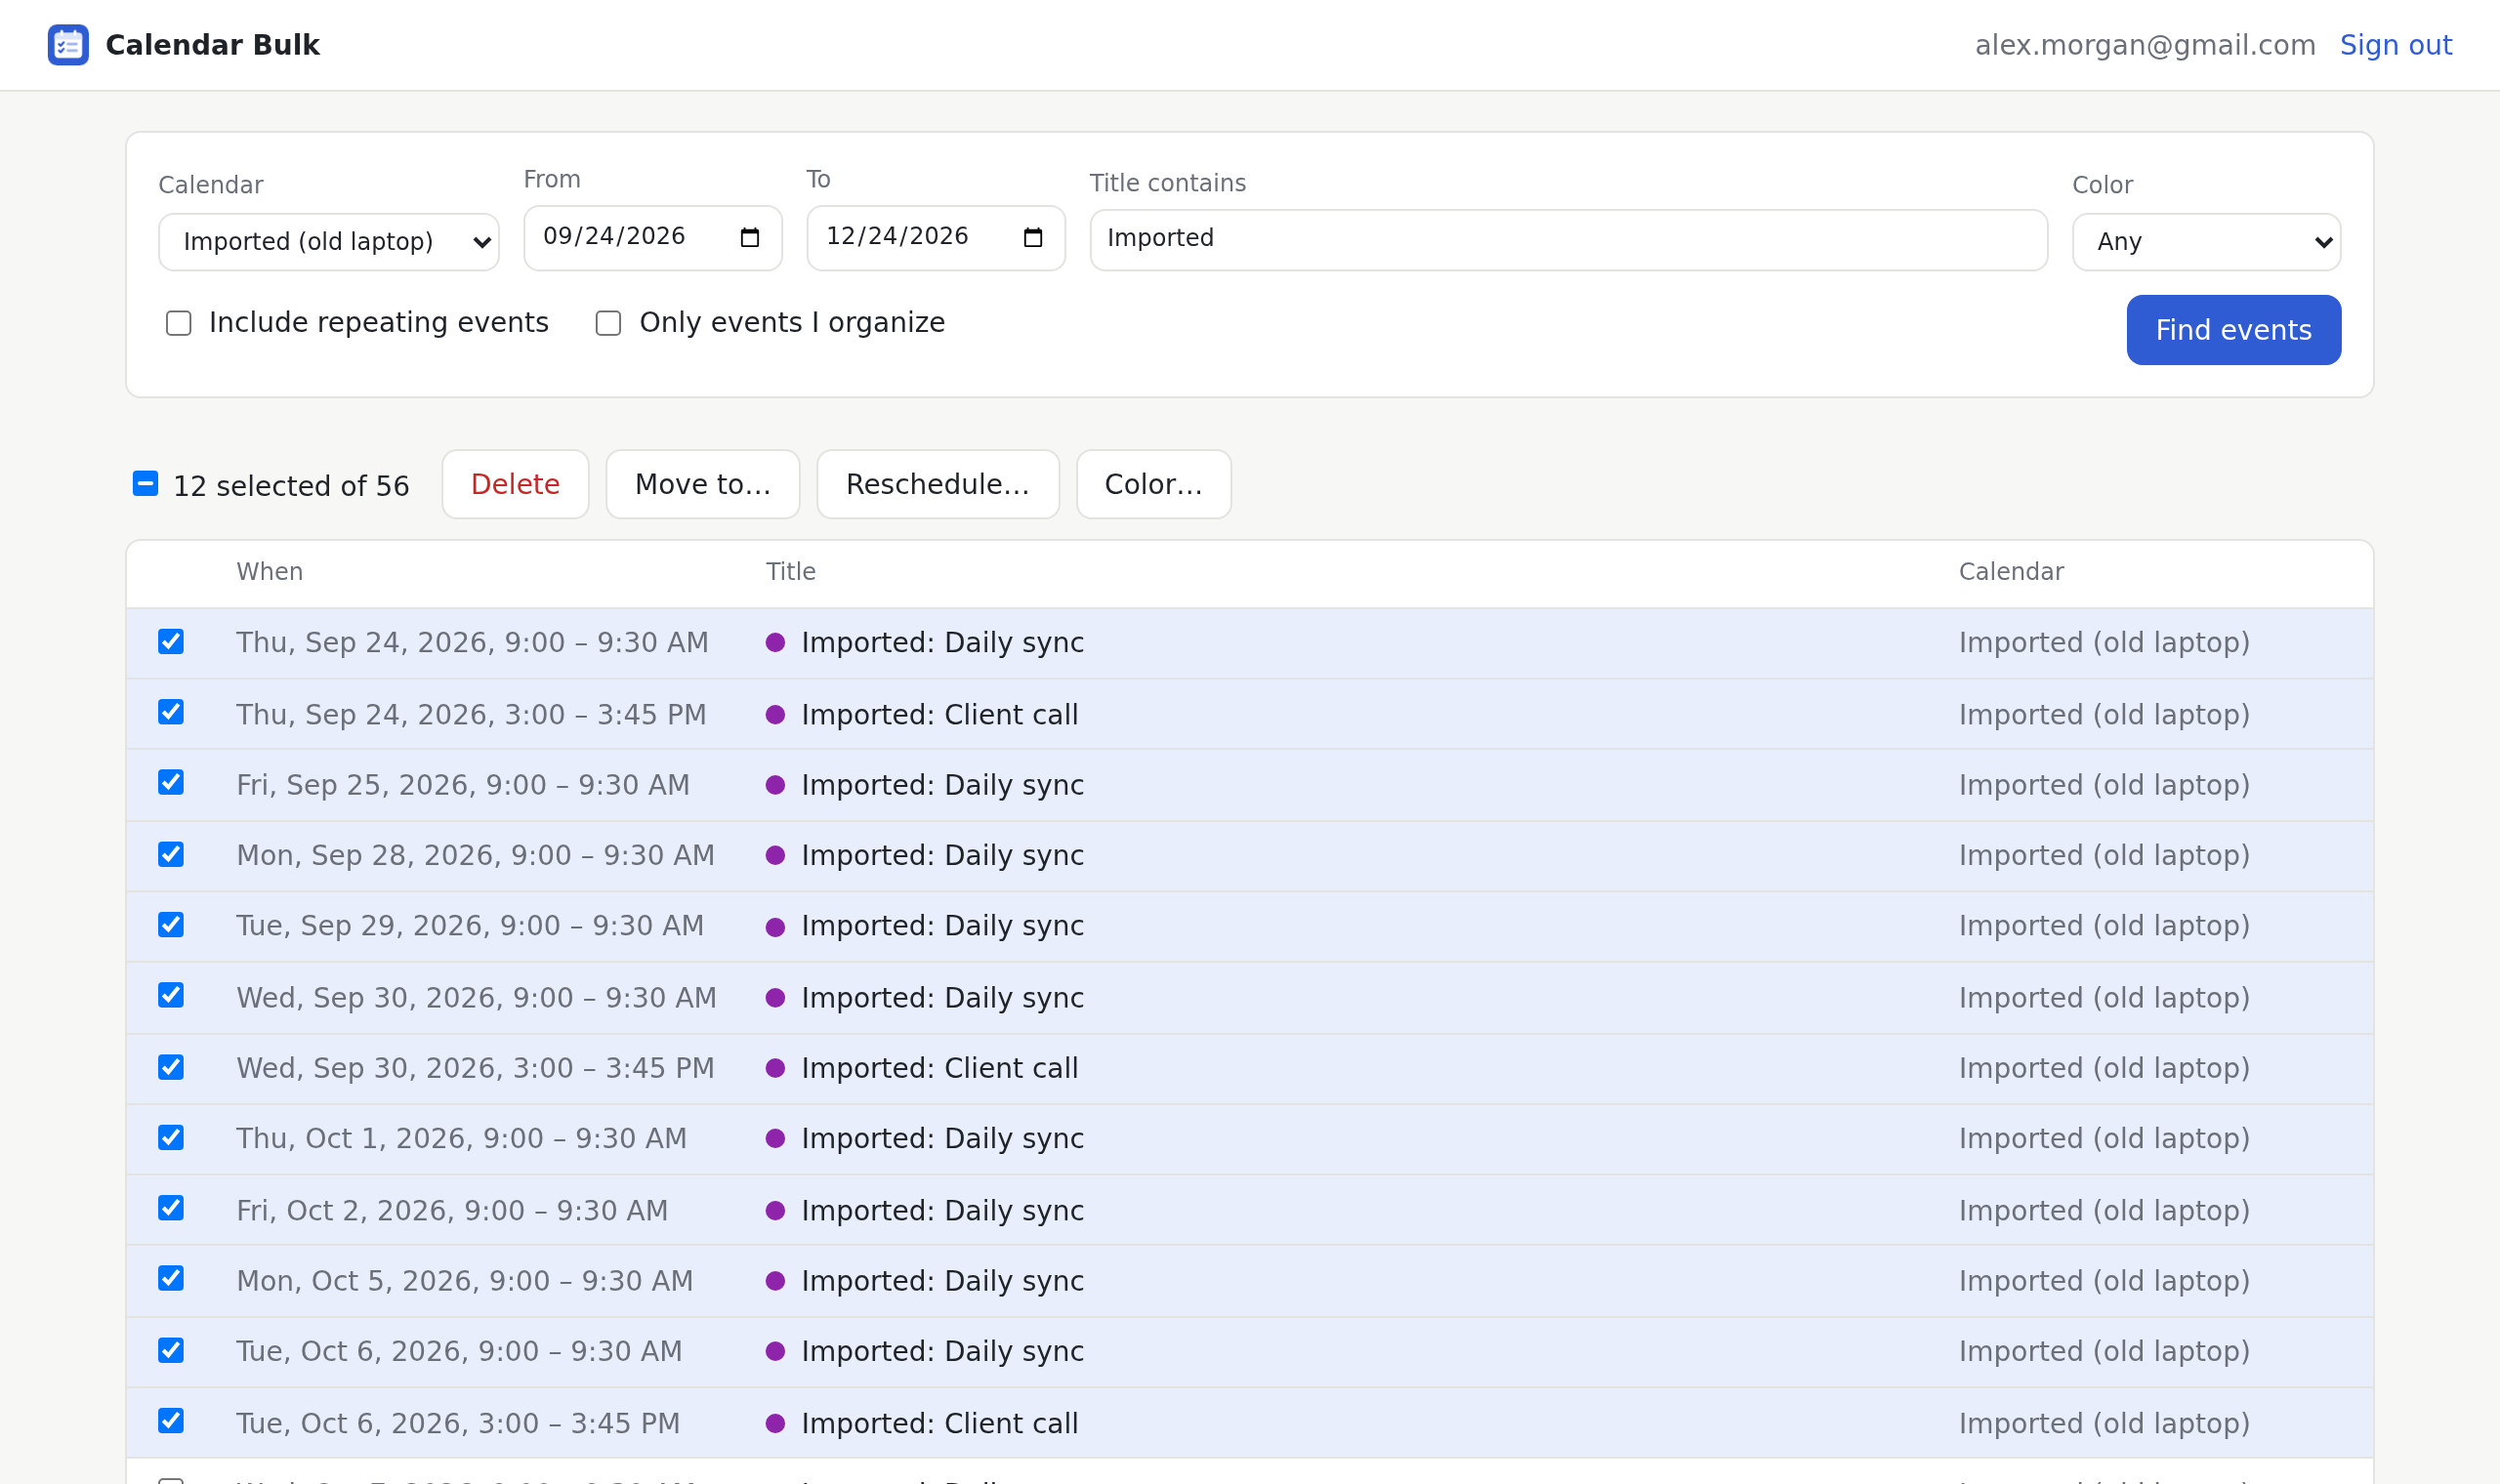Click 'Mon, Sep 28, 2026, 9:00 – 9:30 AM'

coord(475,855)
